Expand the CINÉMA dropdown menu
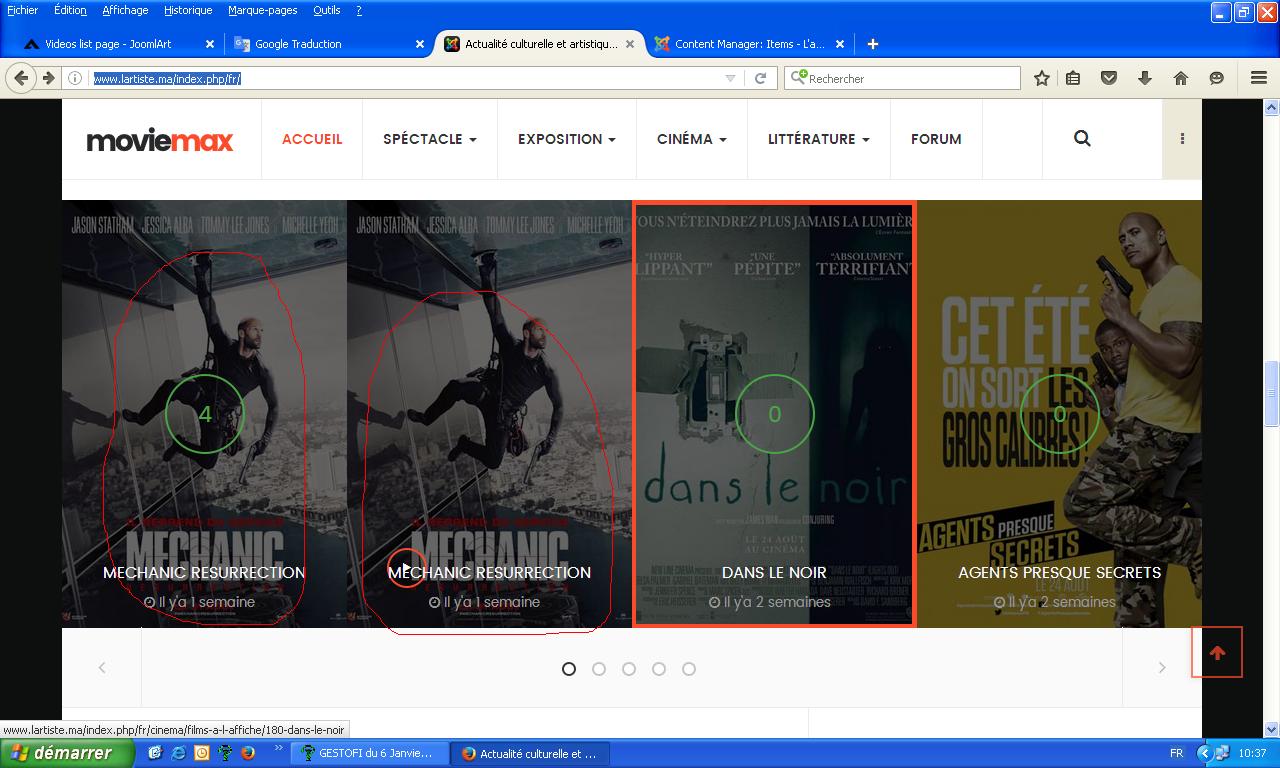 pos(692,139)
